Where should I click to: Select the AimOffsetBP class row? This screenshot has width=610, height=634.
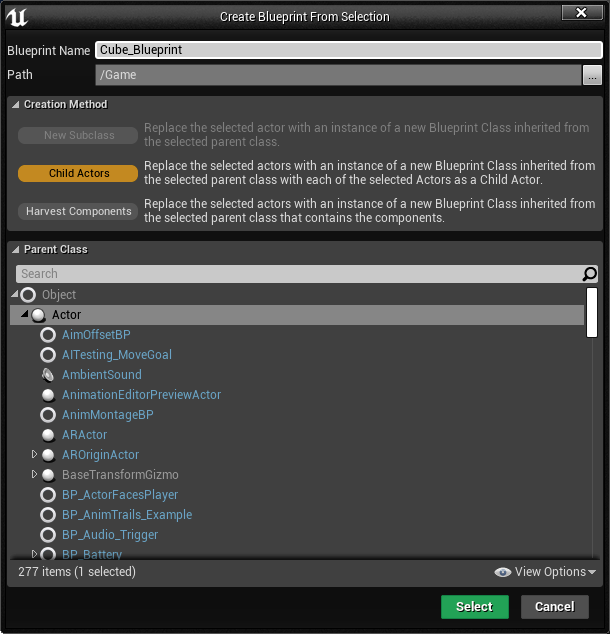(x=297, y=335)
